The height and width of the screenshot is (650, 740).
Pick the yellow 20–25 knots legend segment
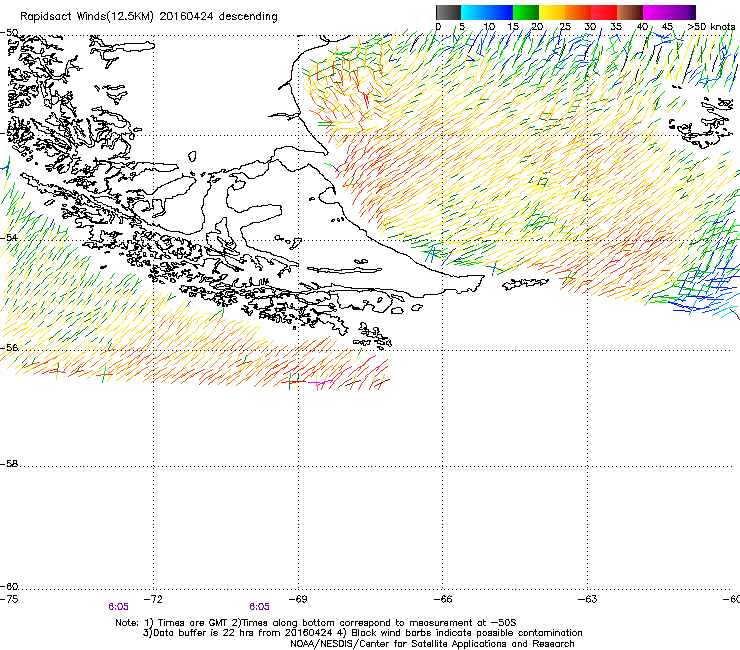coord(552,12)
